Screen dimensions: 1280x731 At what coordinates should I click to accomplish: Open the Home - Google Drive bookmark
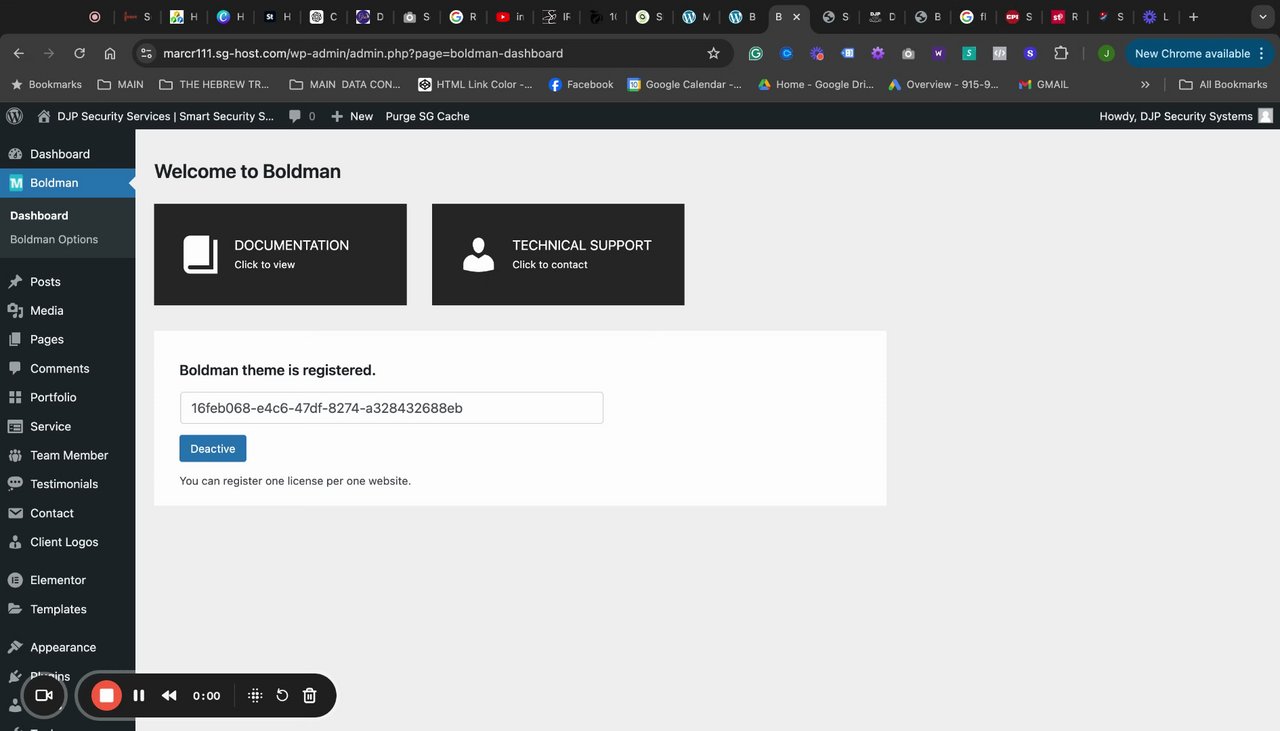[816, 85]
